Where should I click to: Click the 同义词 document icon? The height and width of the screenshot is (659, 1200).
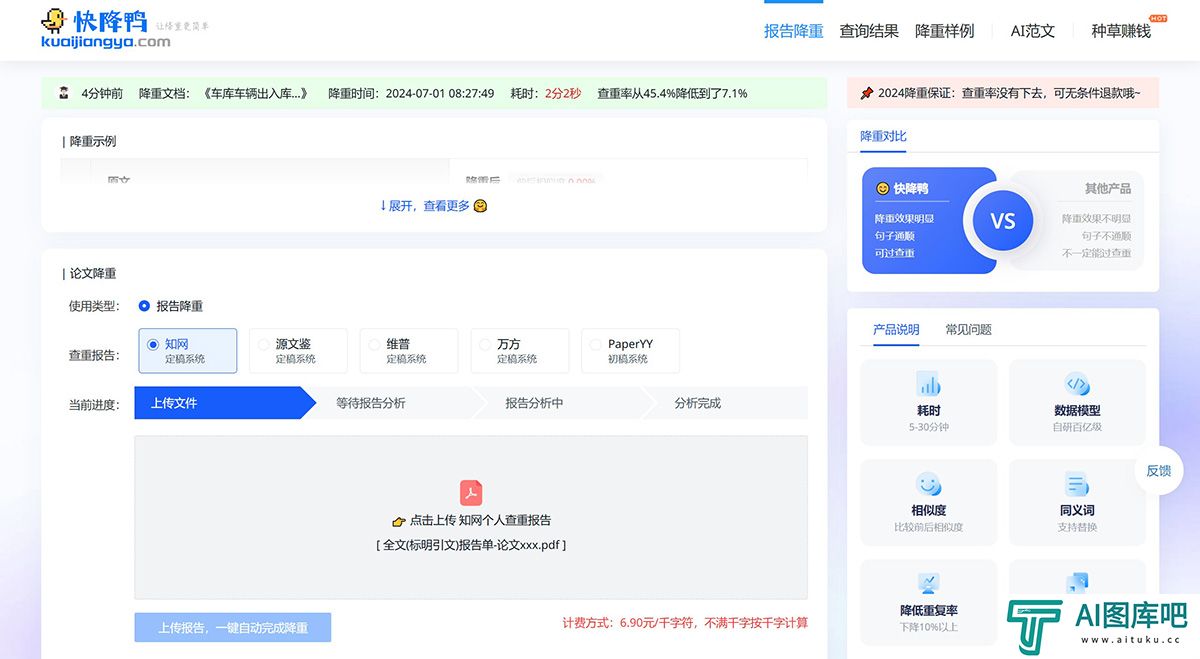tap(1077, 484)
